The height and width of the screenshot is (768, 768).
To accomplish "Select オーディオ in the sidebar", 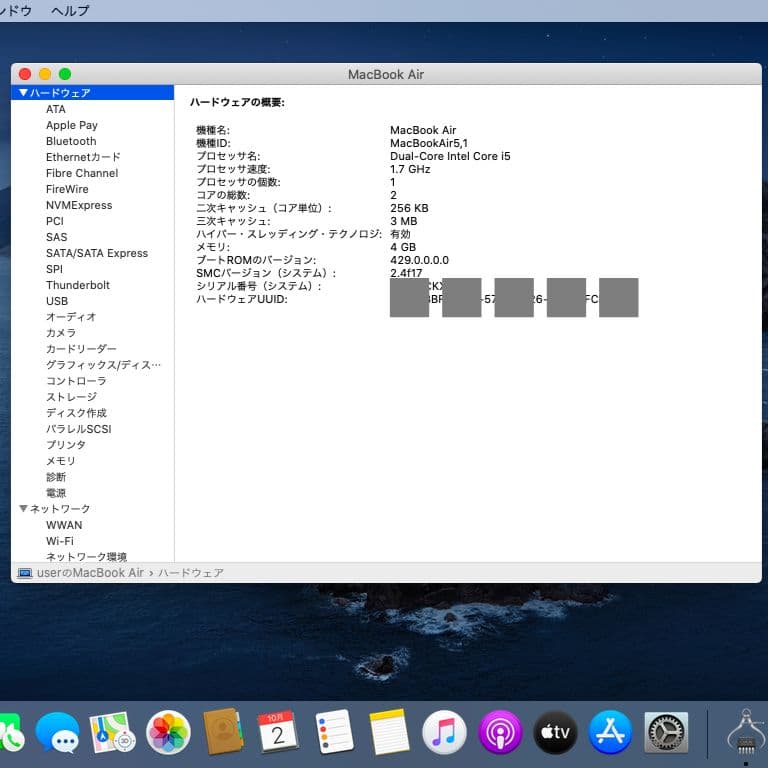I will pyautogui.click(x=71, y=317).
